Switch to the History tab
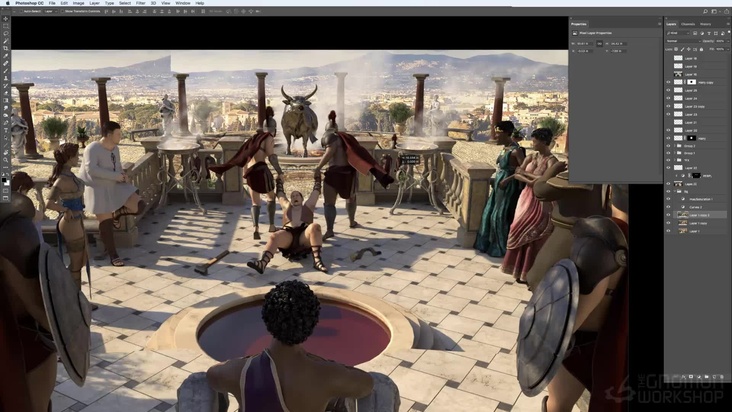 click(x=705, y=23)
